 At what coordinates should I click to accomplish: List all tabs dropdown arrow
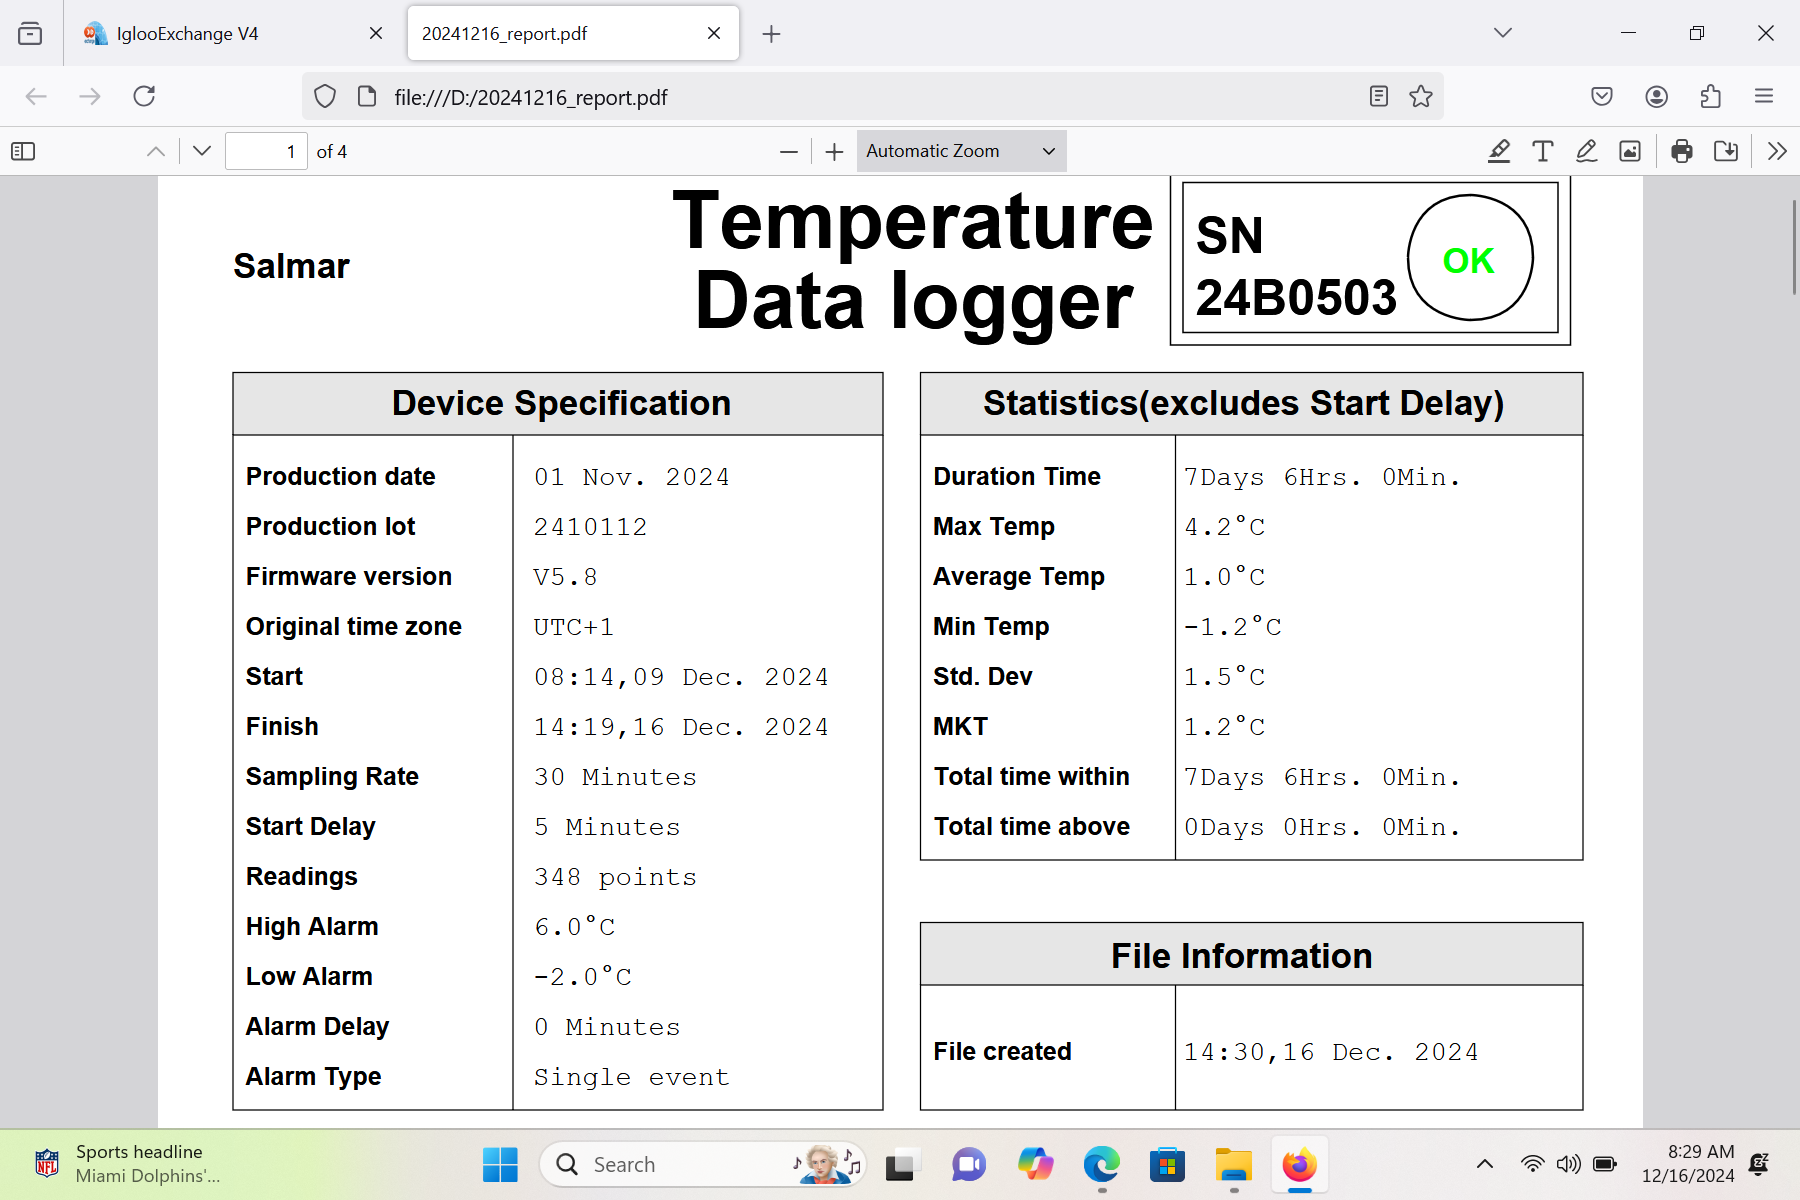(1502, 33)
